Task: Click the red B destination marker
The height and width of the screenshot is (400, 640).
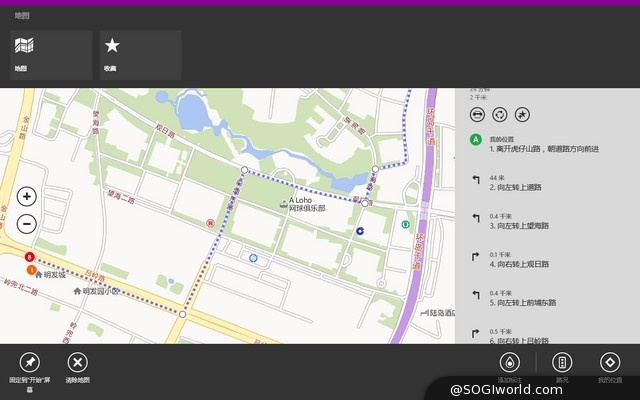Action: click(29, 257)
